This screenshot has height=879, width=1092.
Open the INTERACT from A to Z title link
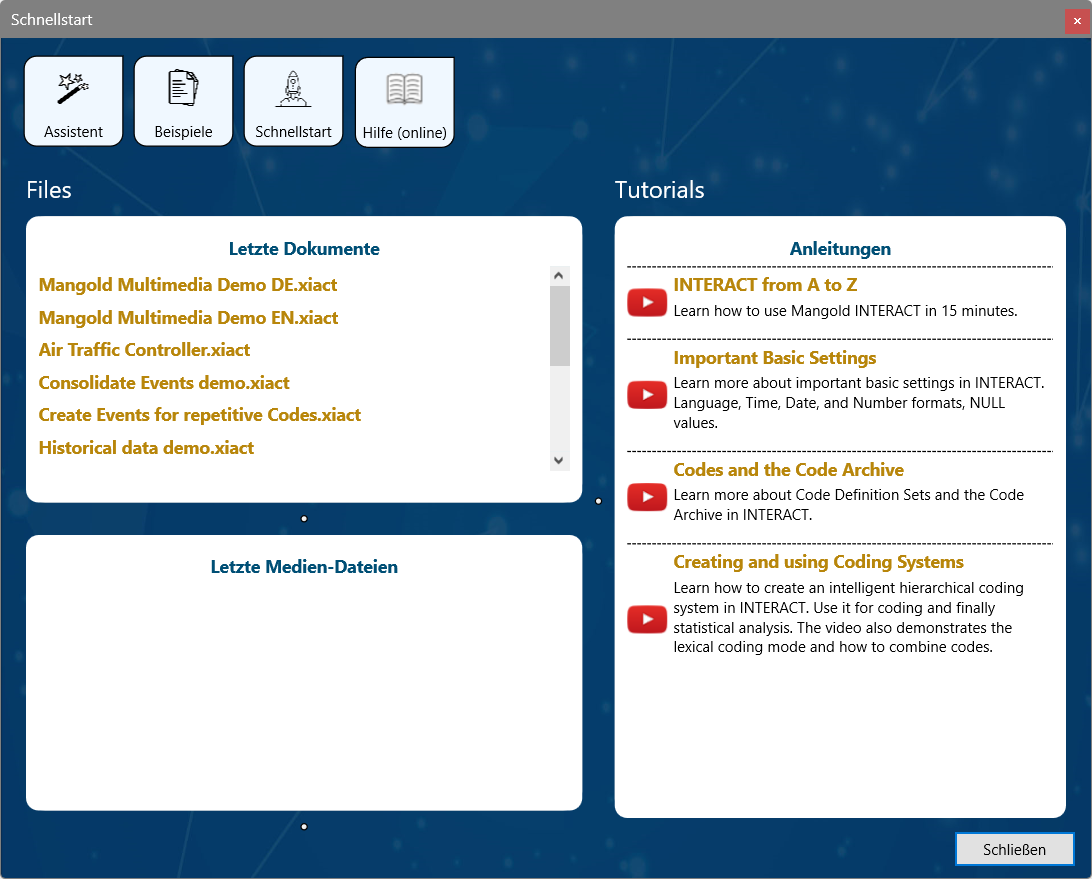765,285
